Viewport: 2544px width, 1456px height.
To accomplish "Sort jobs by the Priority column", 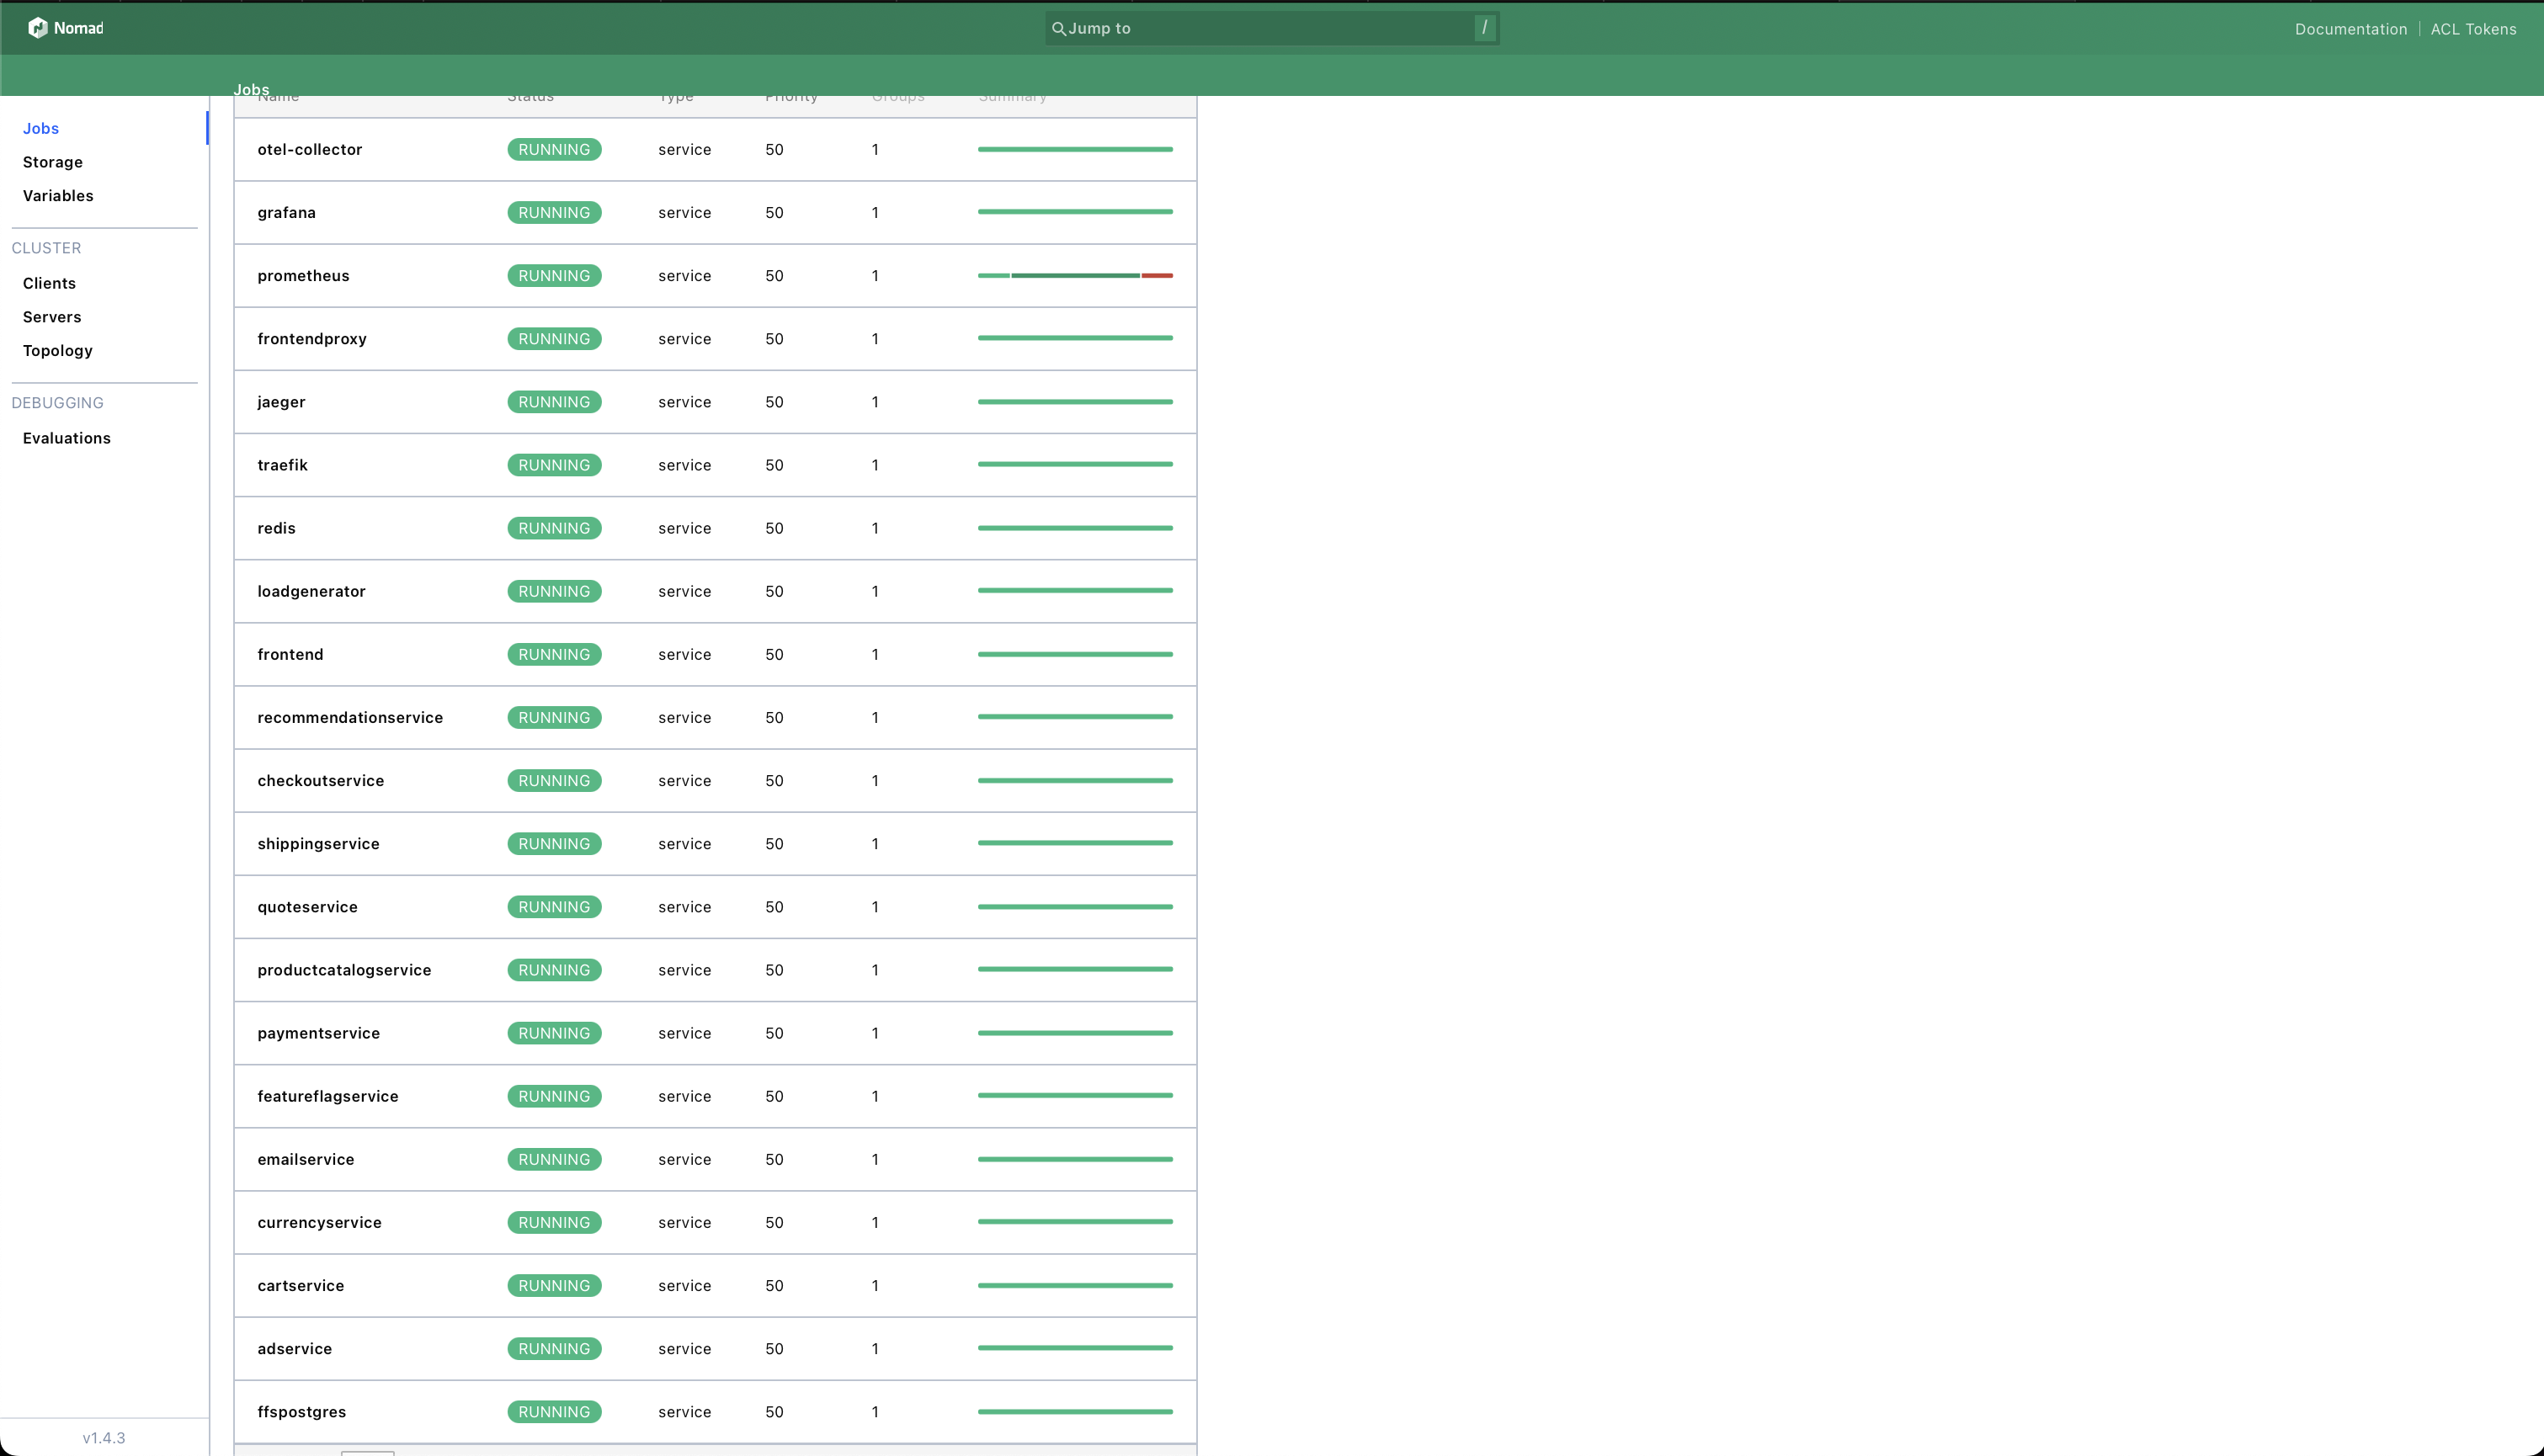I will [x=791, y=96].
